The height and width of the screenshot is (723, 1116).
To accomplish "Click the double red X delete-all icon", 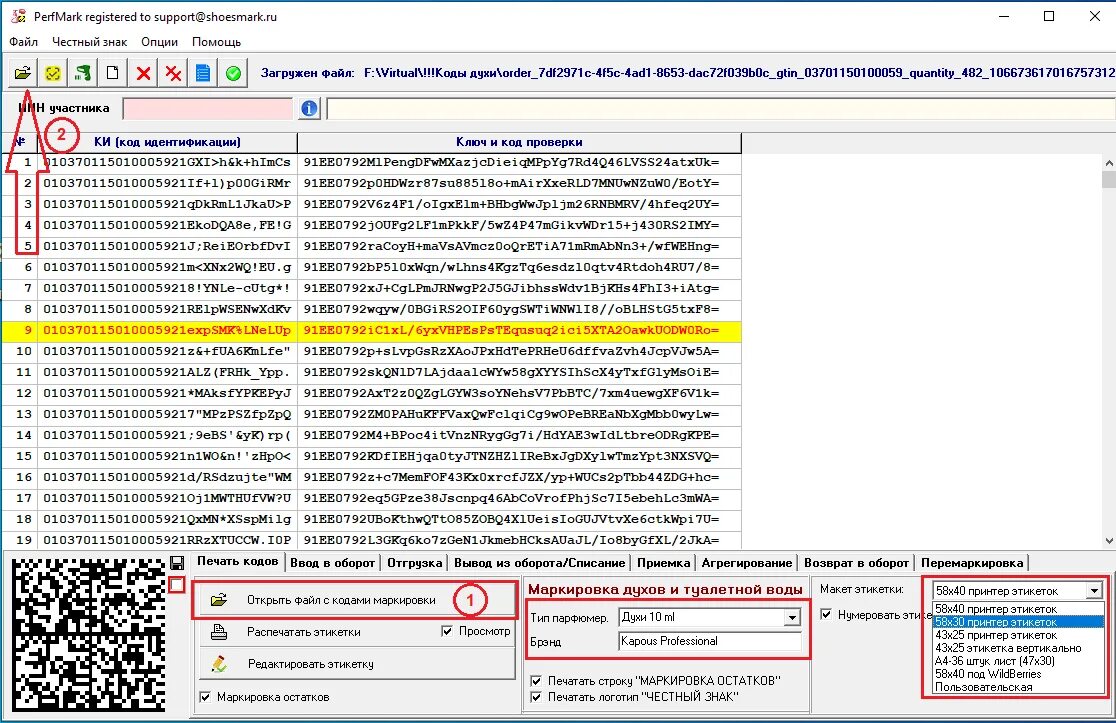I will point(173,73).
